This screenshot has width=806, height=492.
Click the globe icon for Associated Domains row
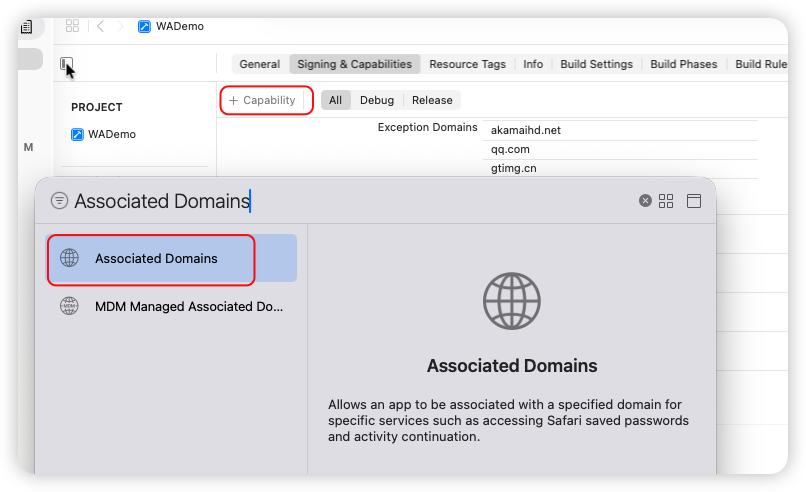[x=69, y=258]
